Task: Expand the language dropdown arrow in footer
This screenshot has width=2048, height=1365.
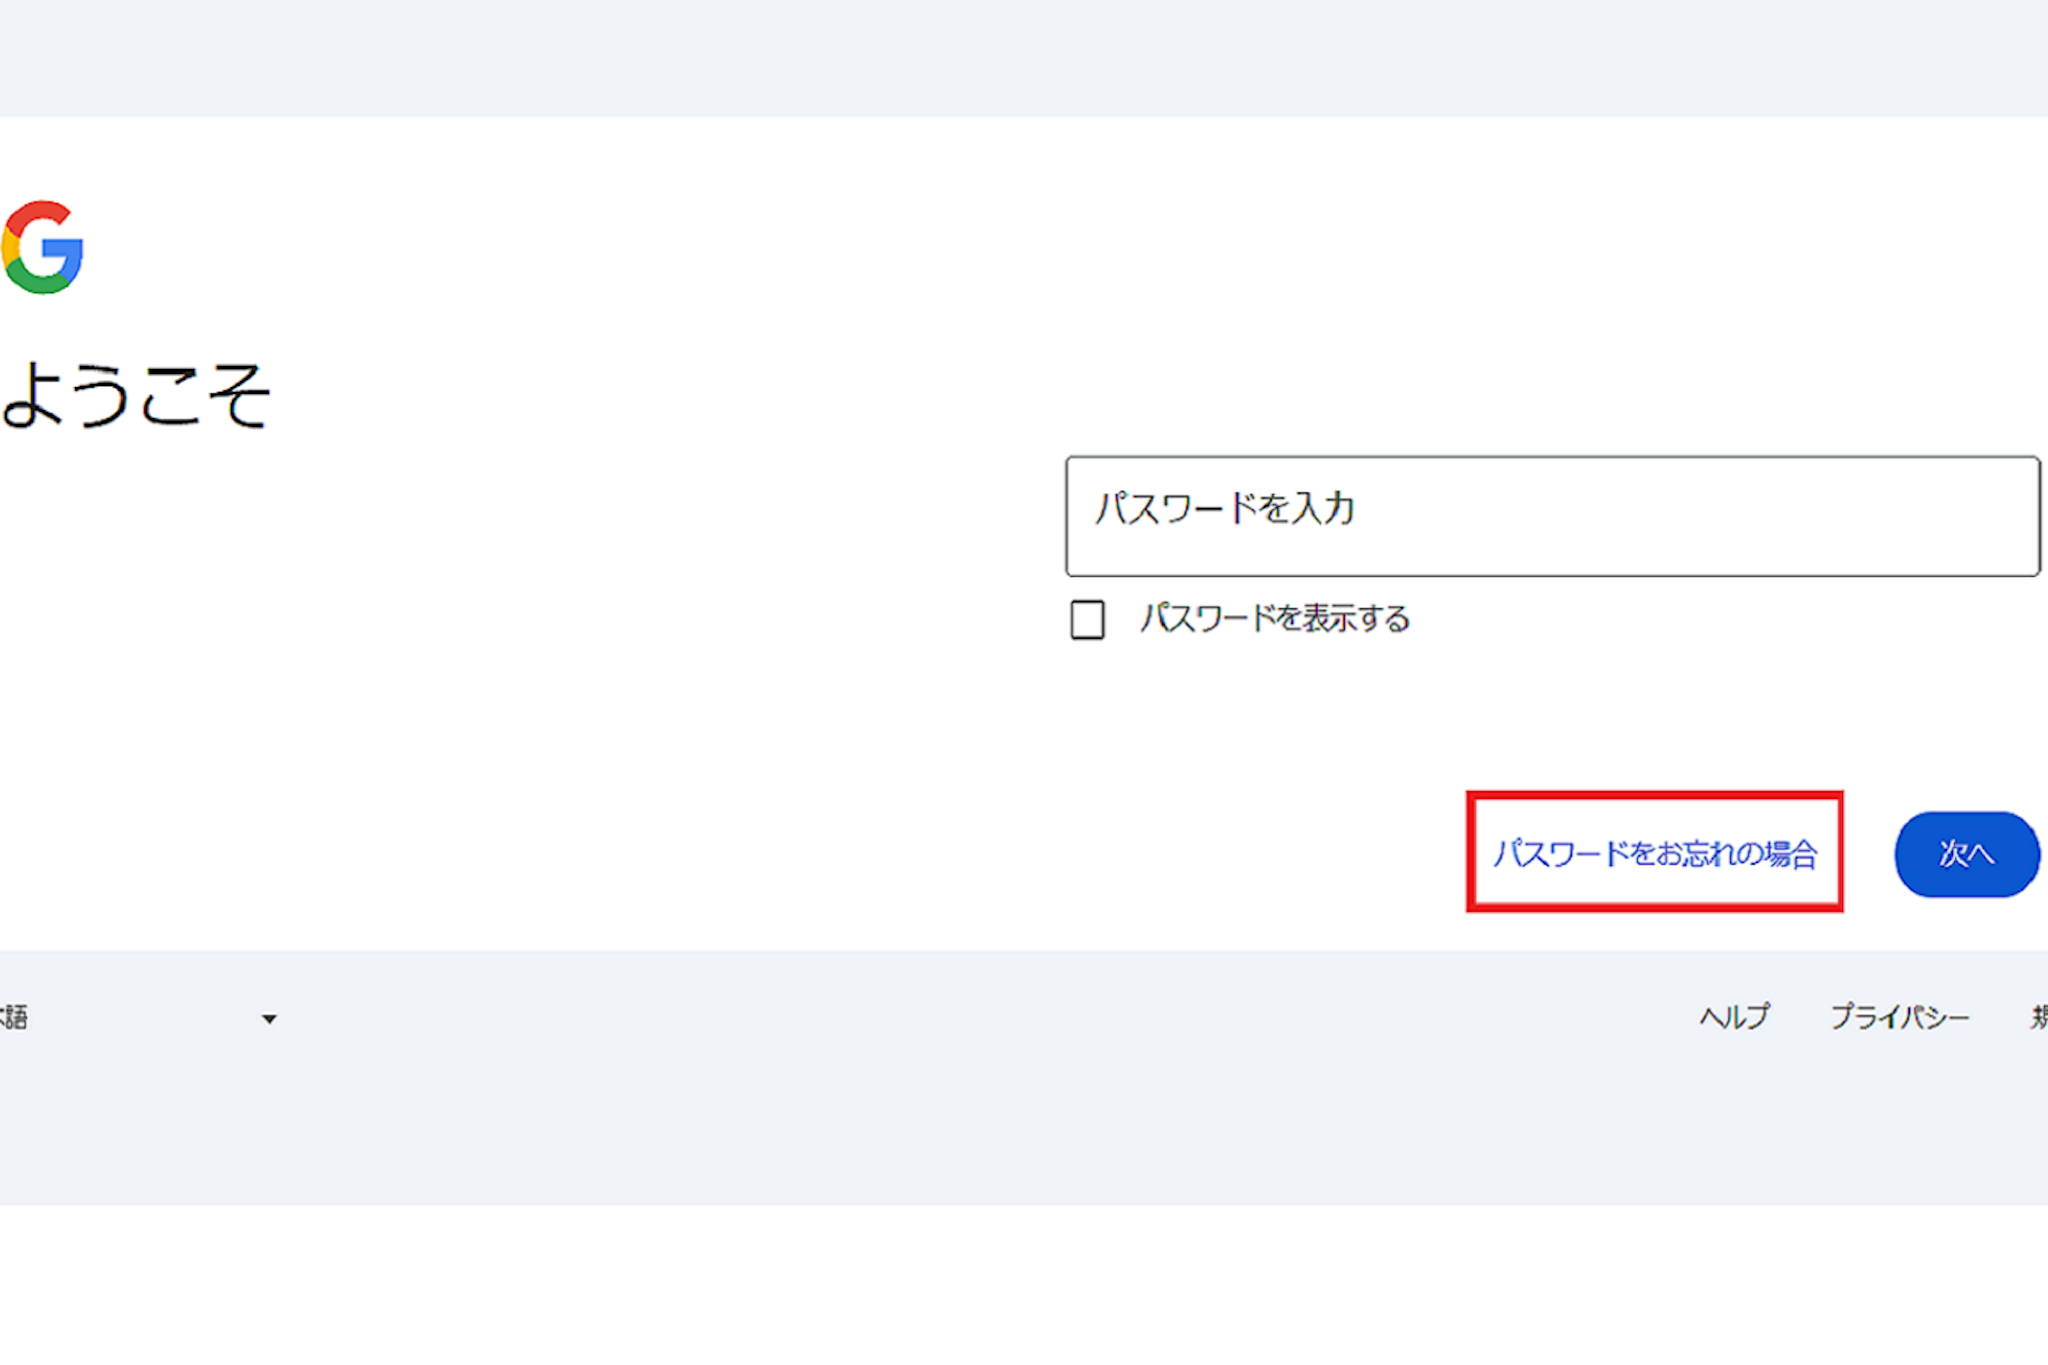Action: tap(269, 1019)
